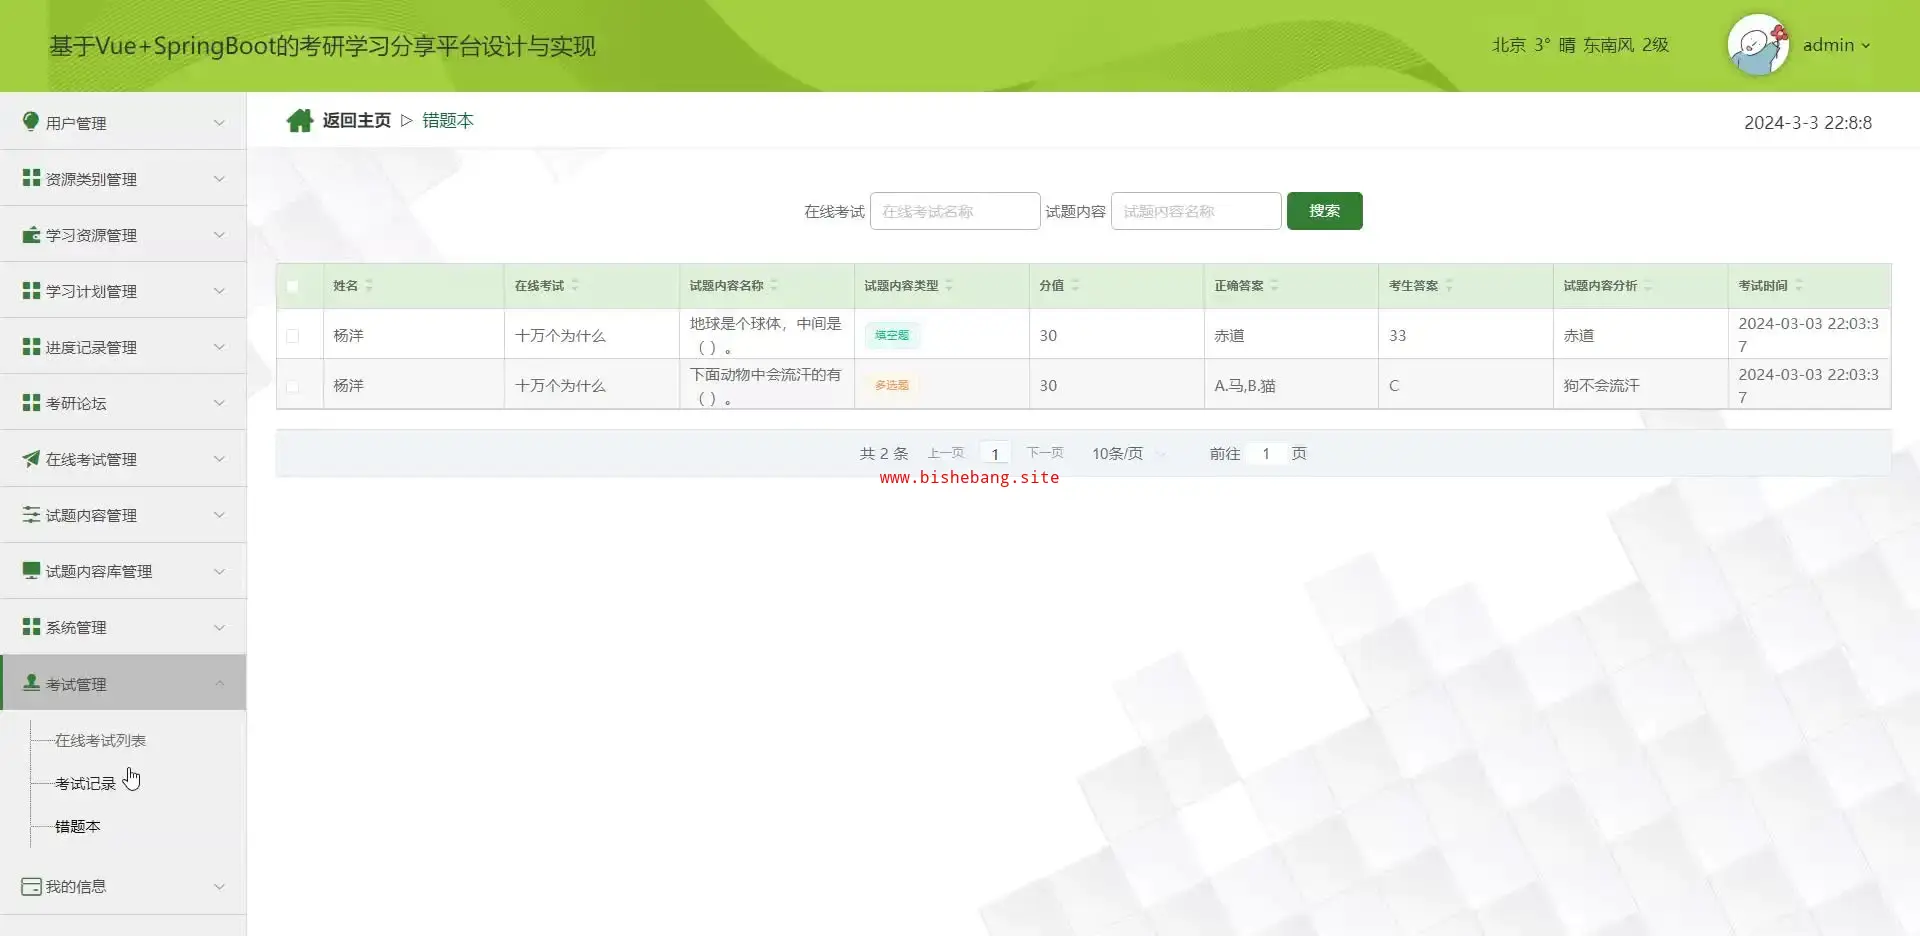This screenshot has width=1920, height=936.
Task: Click the 错题本 breadcrumb text
Action: coord(448,120)
